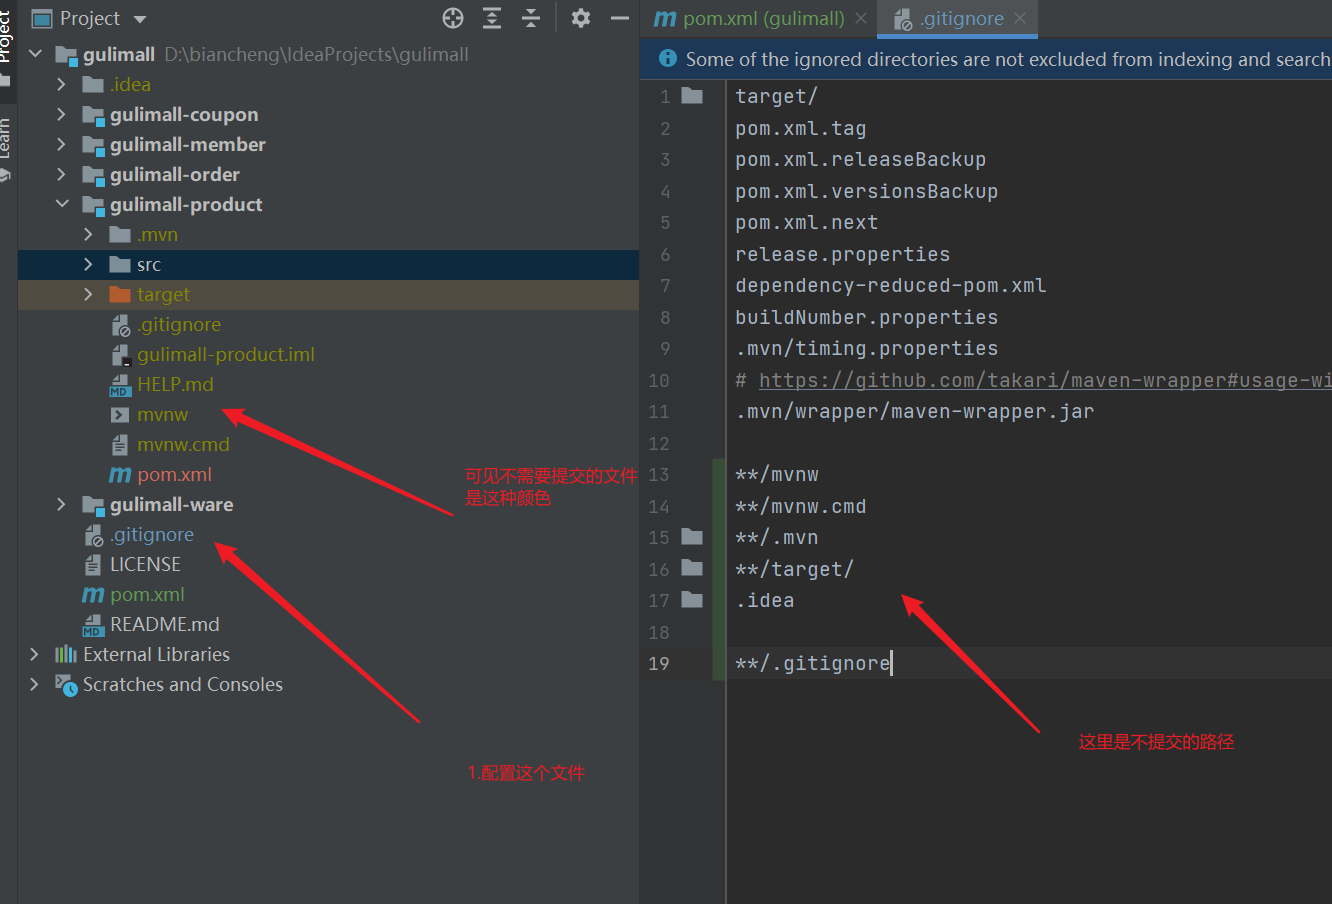Click the dependency-reduced-pom.xml line

coord(890,285)
